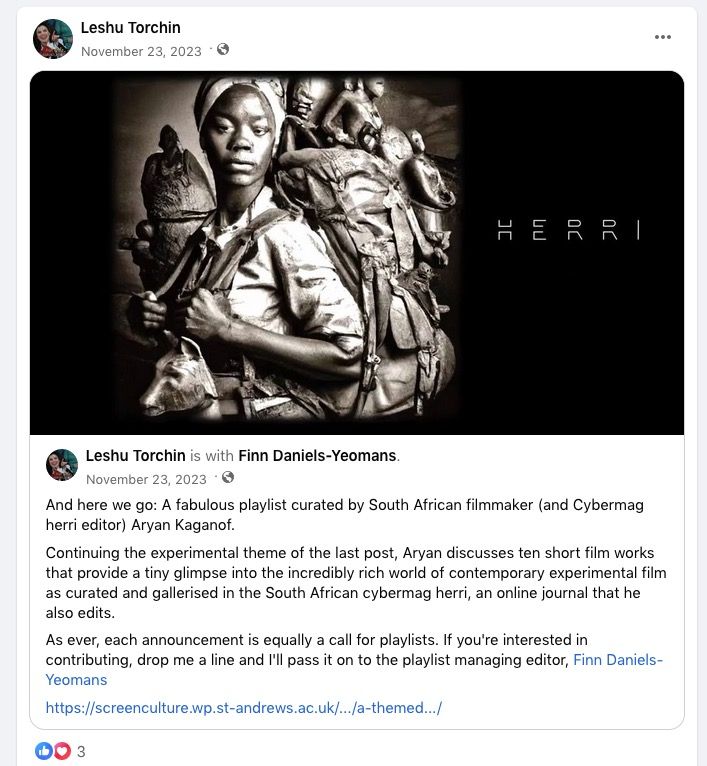Open the post options three-dots menu
Screen dimensions: 707x766
coord(663,37)
